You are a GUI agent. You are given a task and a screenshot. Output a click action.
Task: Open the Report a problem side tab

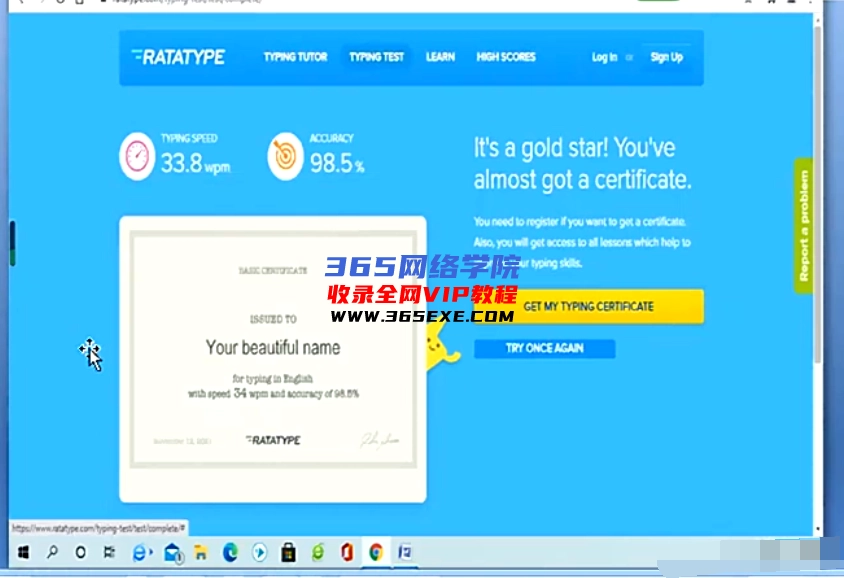click(803, 225)
